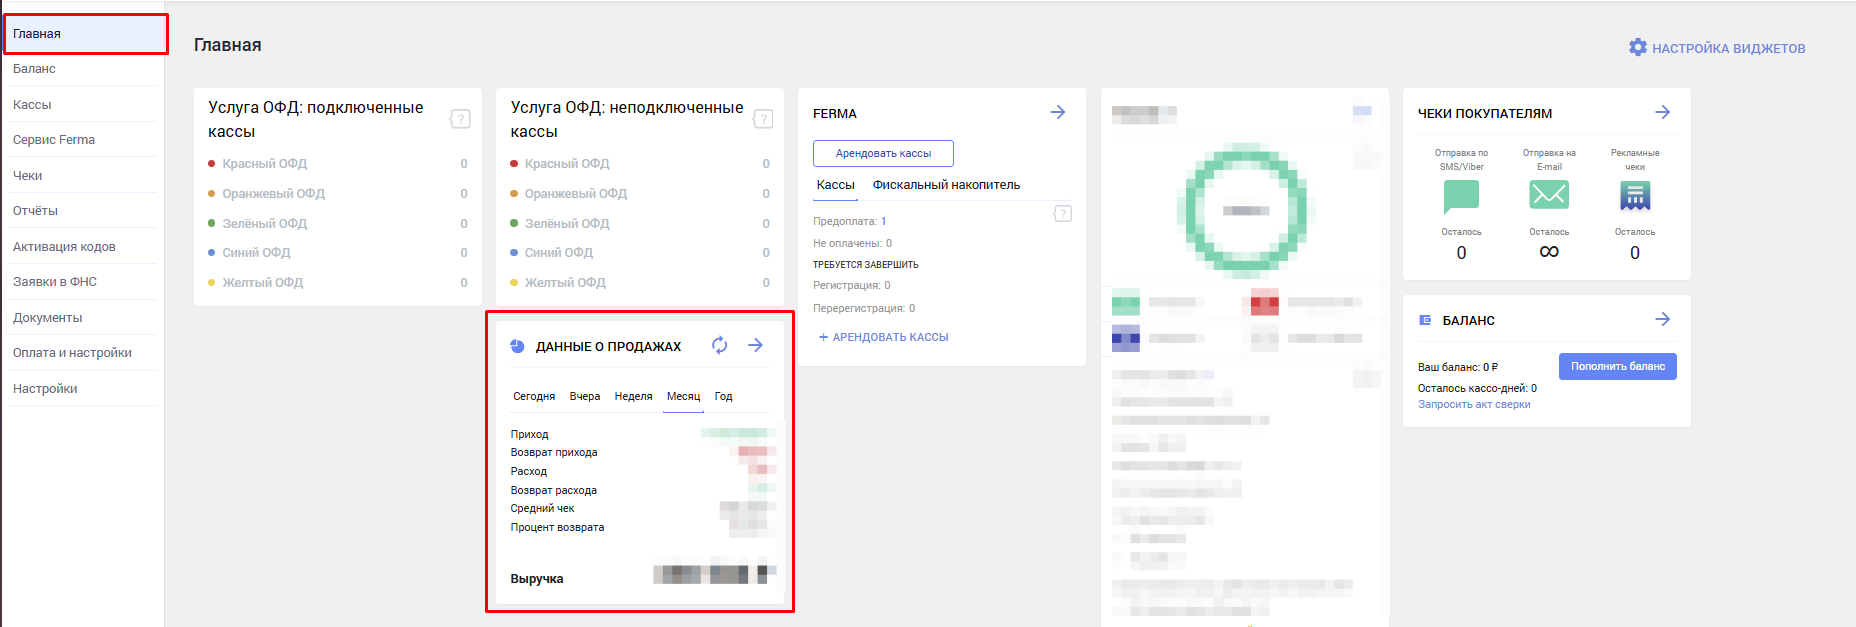Open Кассы in the sidebar menu
The width and height of the screenshot is (1856, 627).
32,105
